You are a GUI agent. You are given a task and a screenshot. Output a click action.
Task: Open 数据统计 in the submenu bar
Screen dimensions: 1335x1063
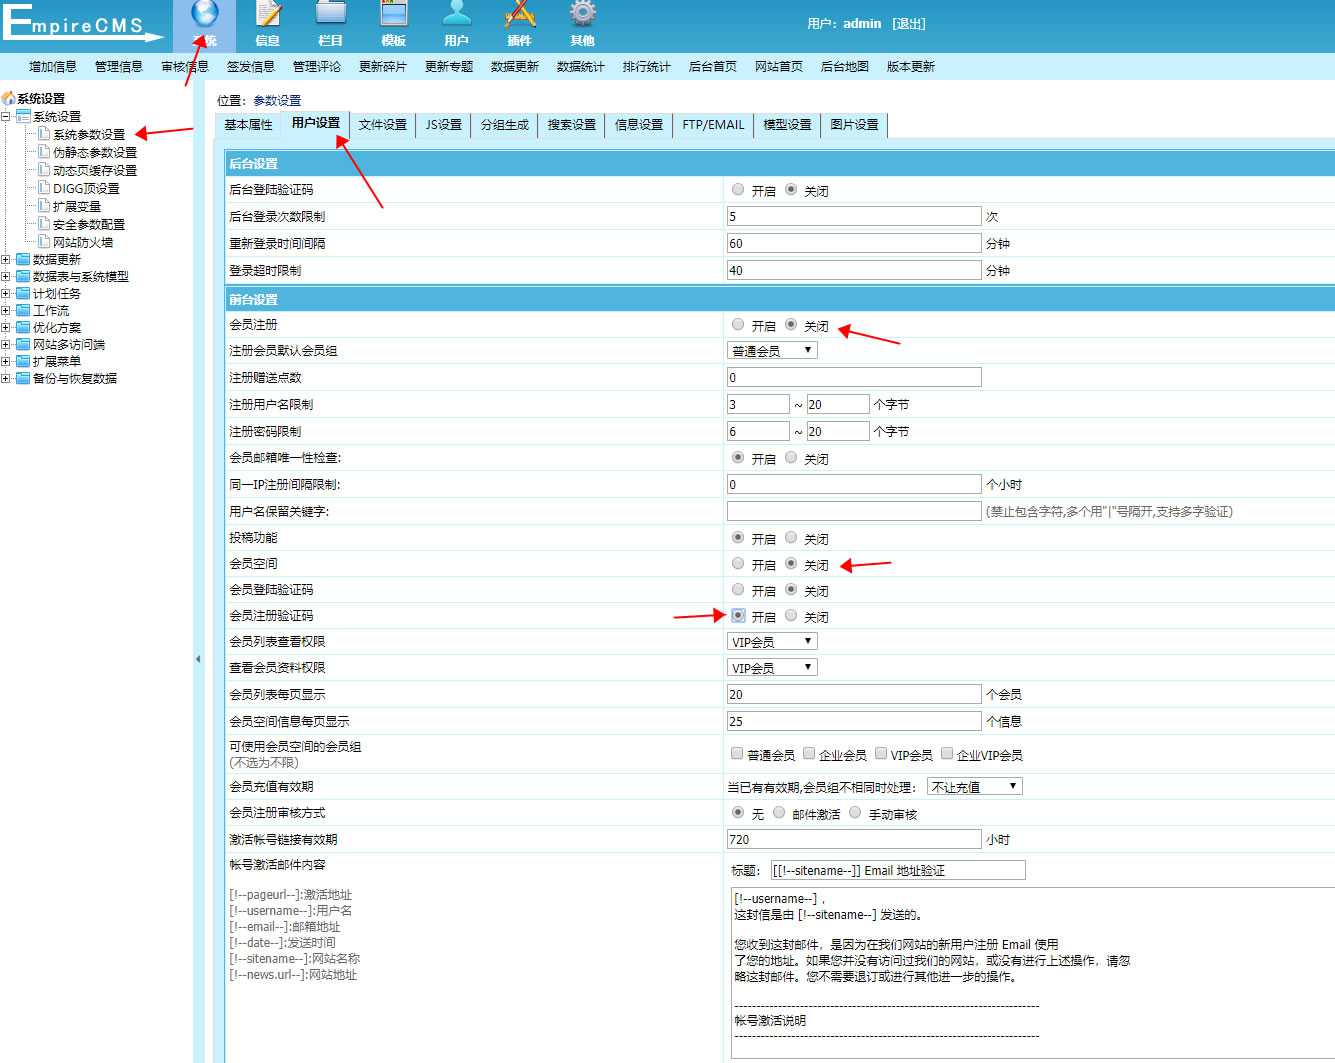tap(581, 67)
